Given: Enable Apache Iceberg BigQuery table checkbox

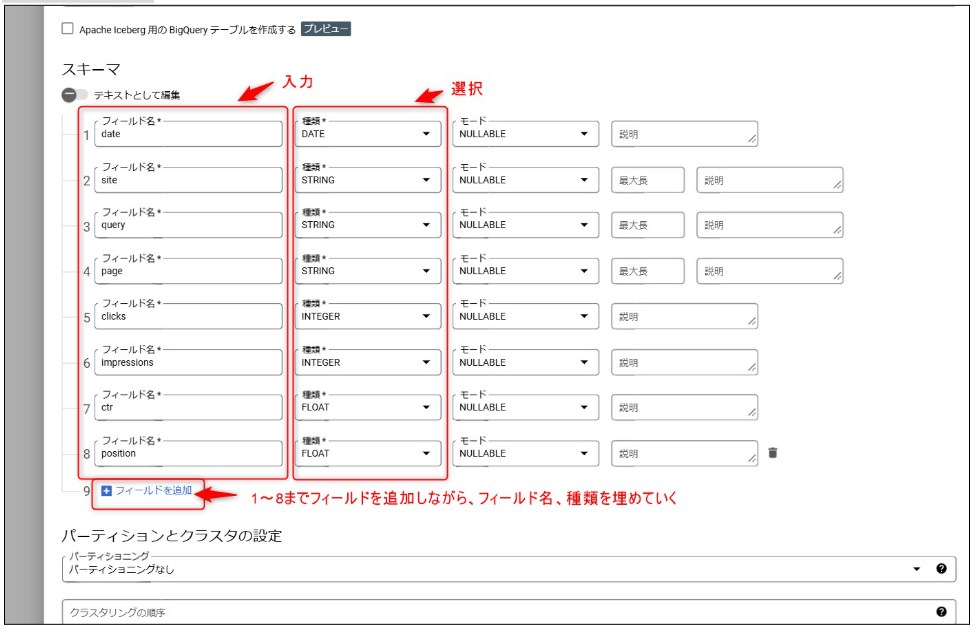Looking at the screenshot, I should click(x=67, y=29).
